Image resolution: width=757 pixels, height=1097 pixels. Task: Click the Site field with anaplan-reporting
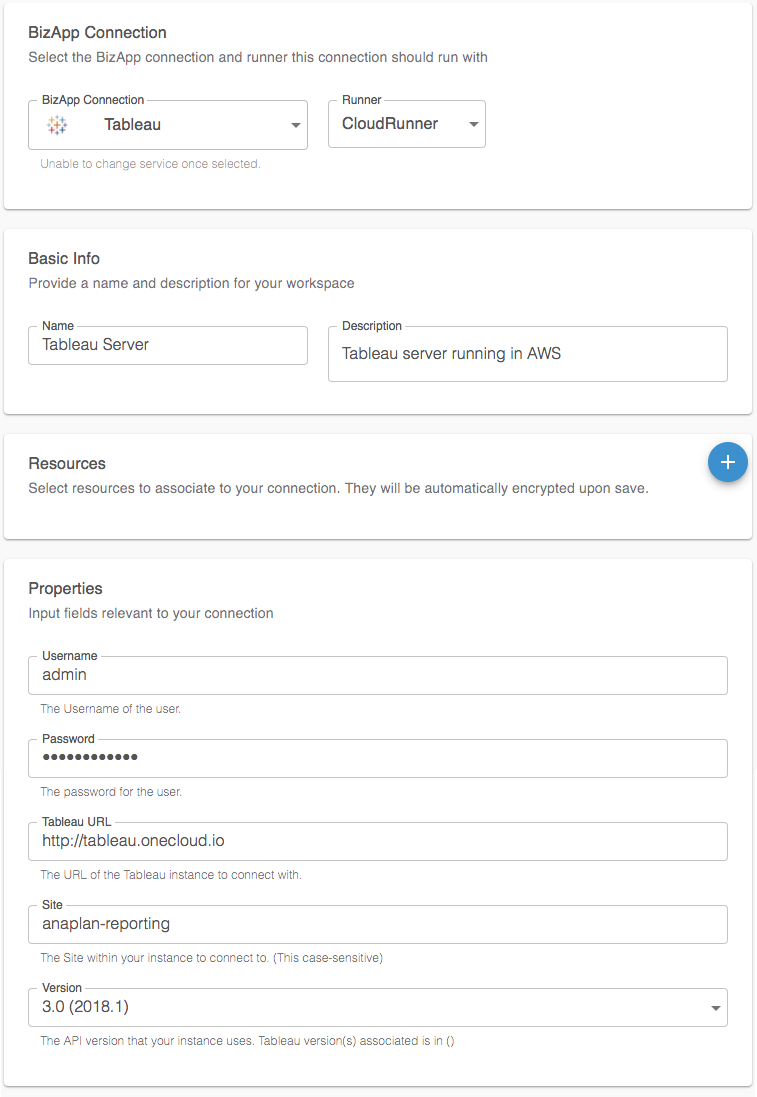pos(378,924)
